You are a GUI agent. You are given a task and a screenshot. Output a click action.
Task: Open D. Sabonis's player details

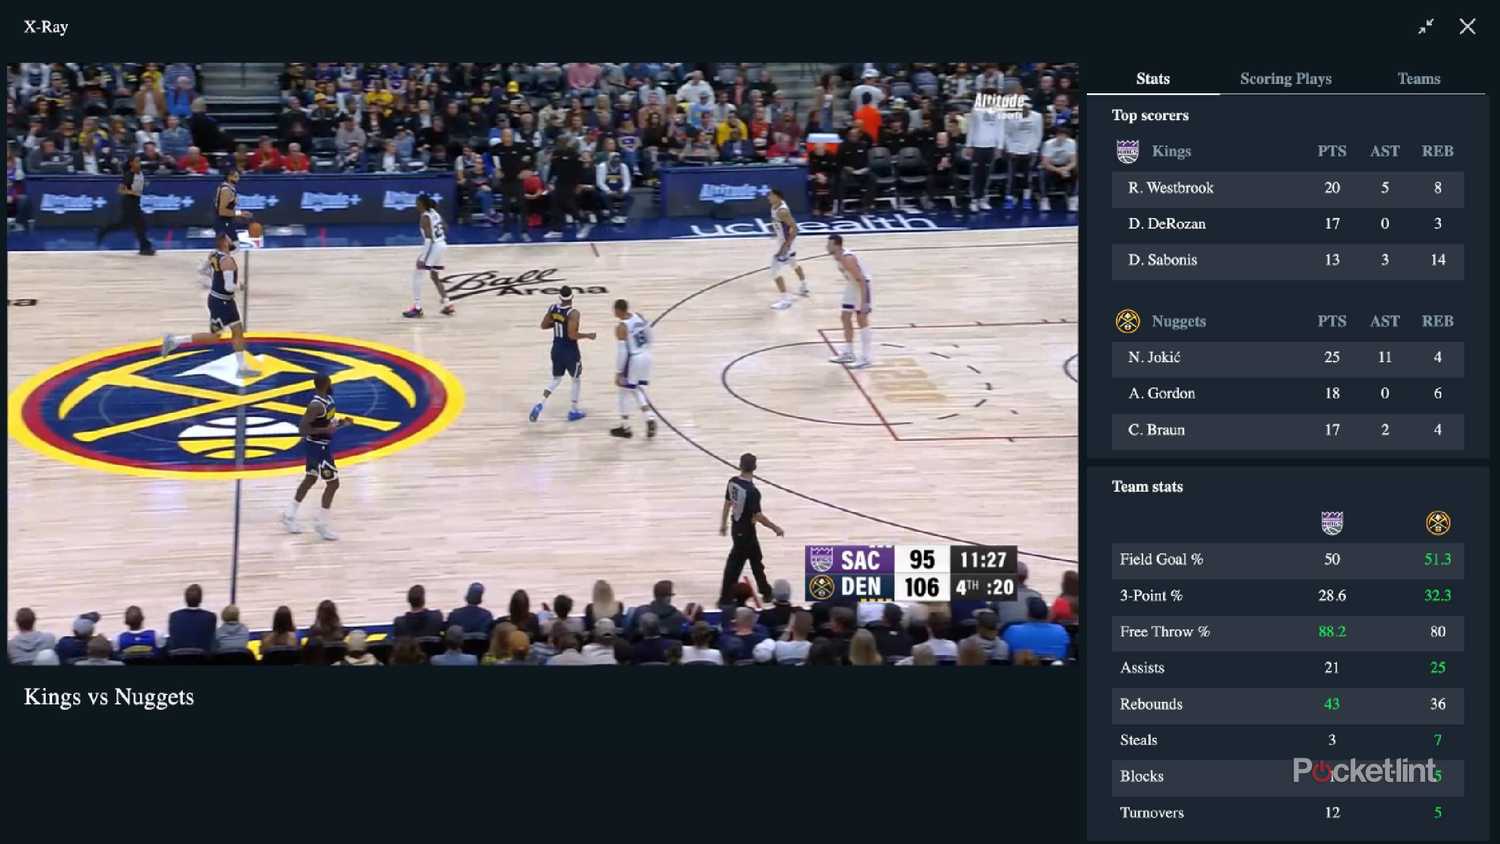pos(1287,260)
